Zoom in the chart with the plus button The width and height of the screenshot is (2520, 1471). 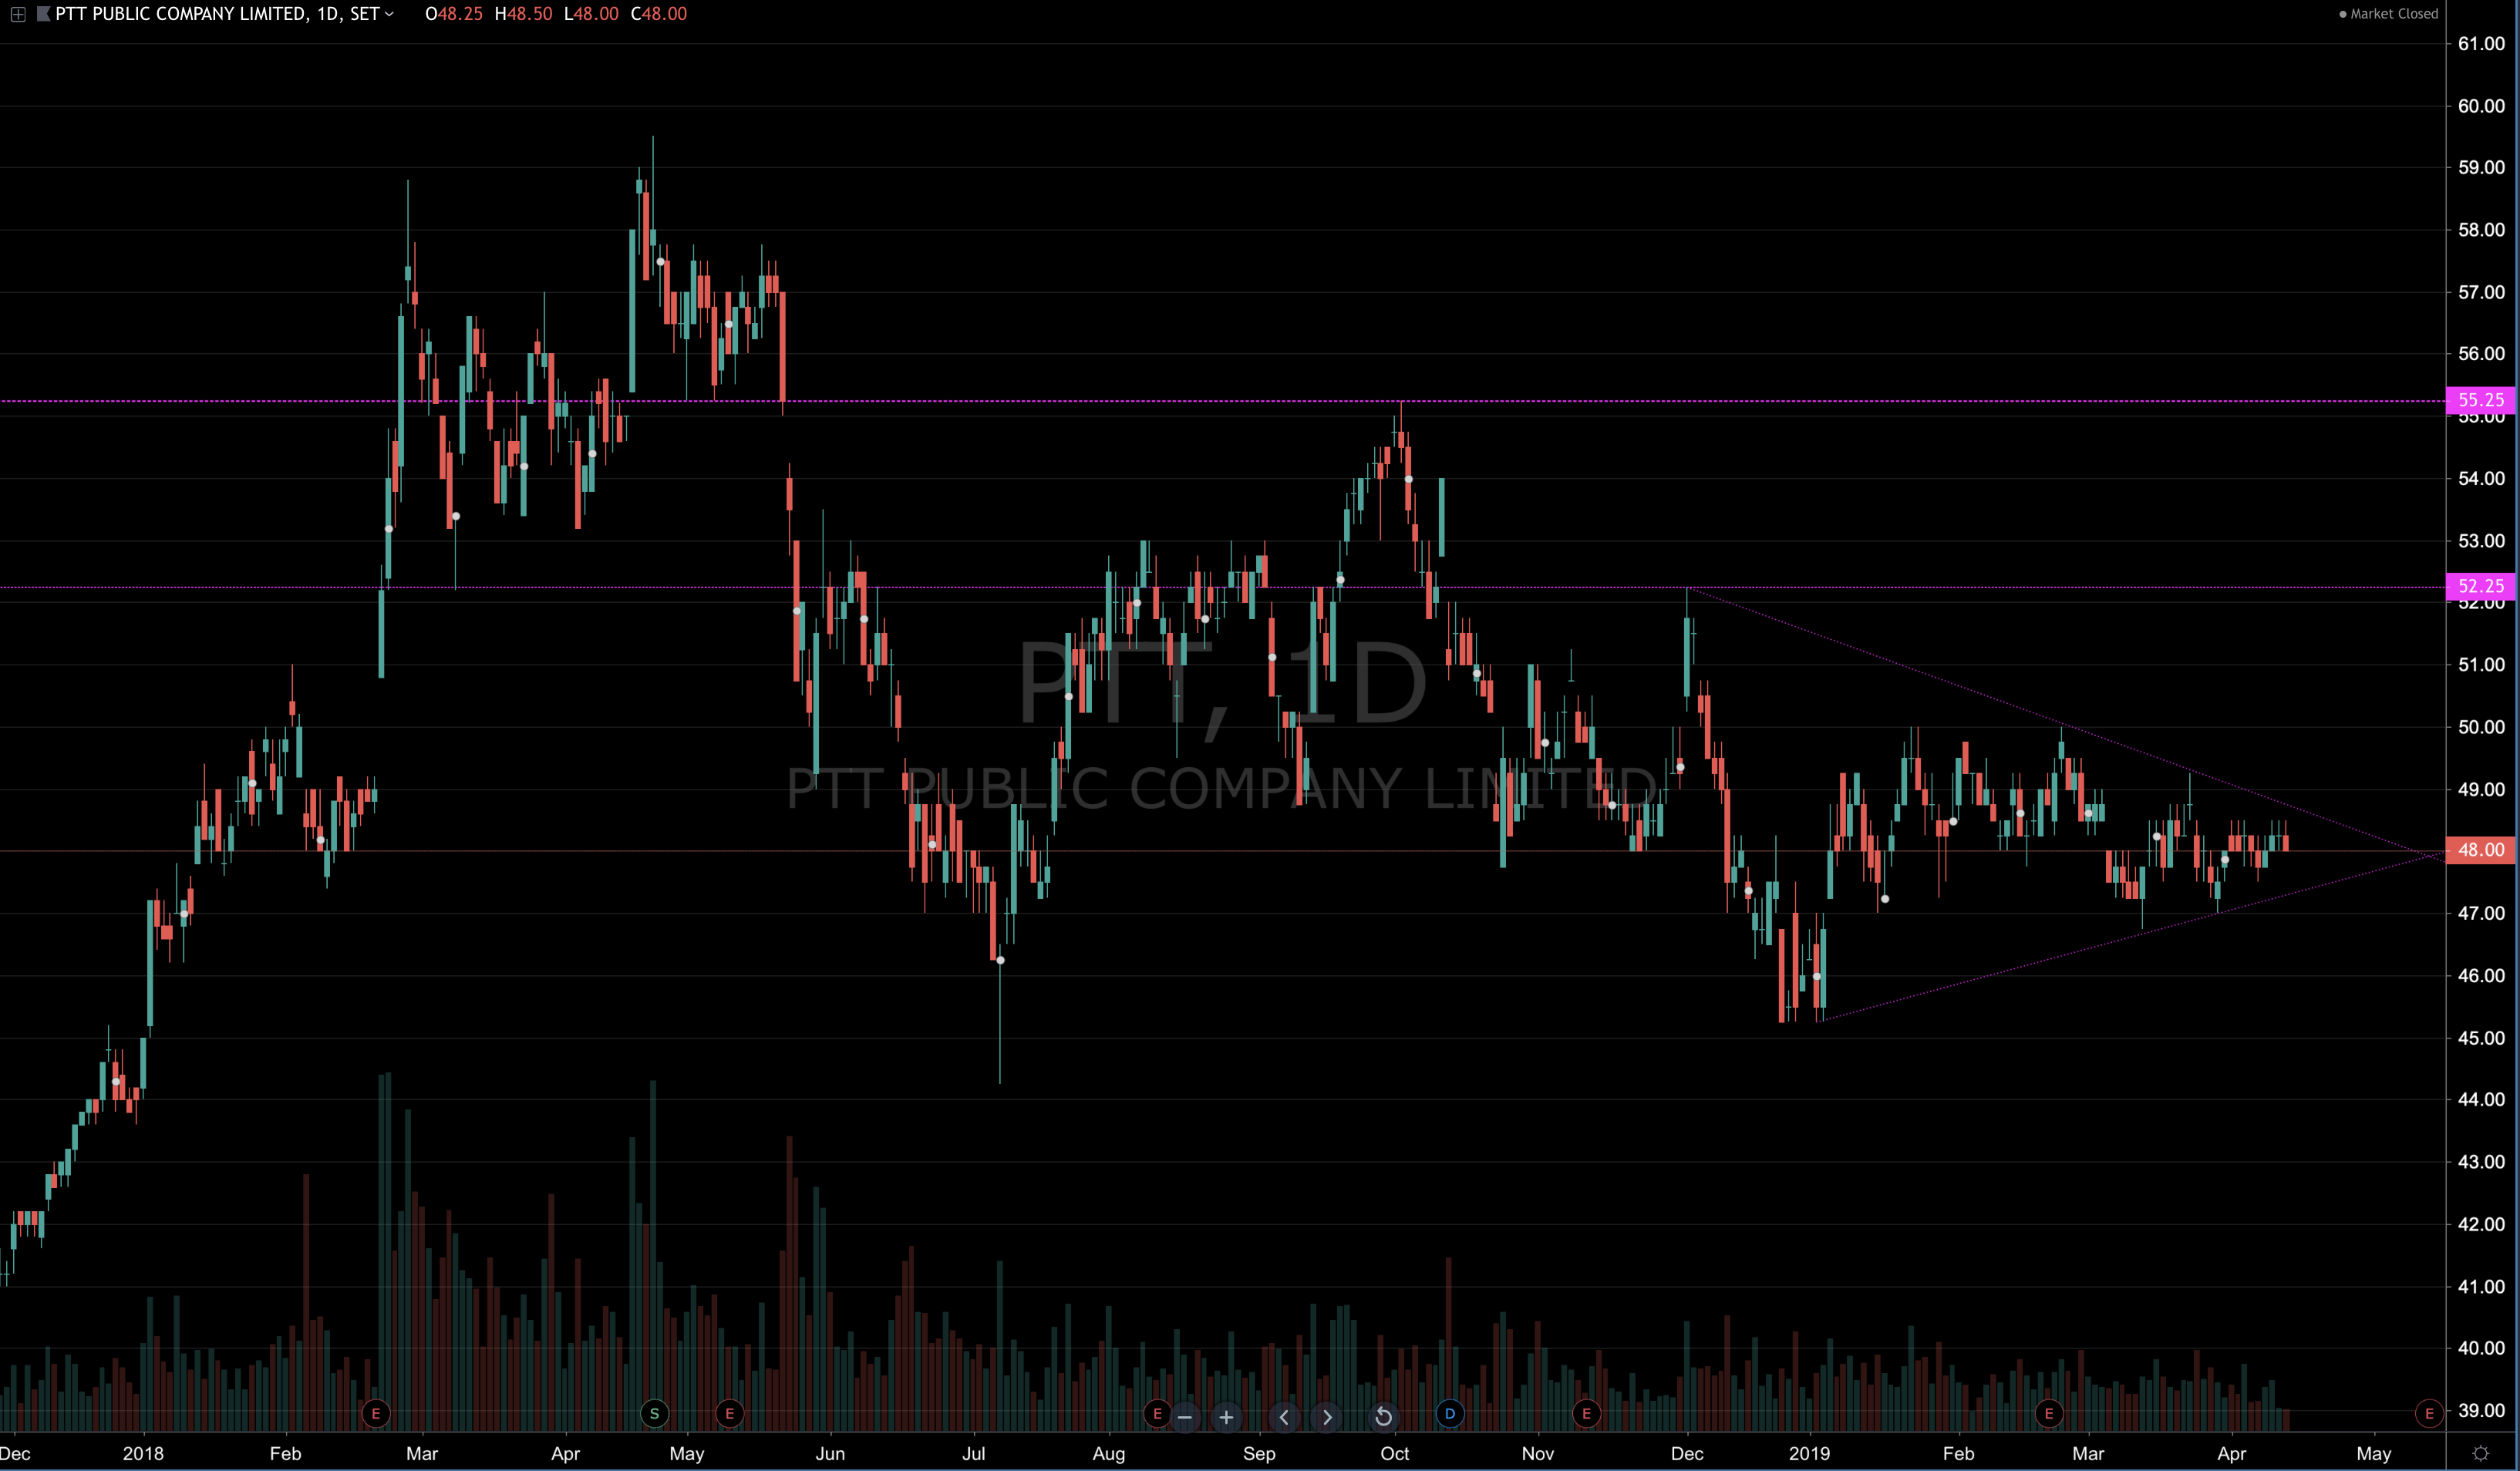pyautogui.click(x=1226, y=1416)
